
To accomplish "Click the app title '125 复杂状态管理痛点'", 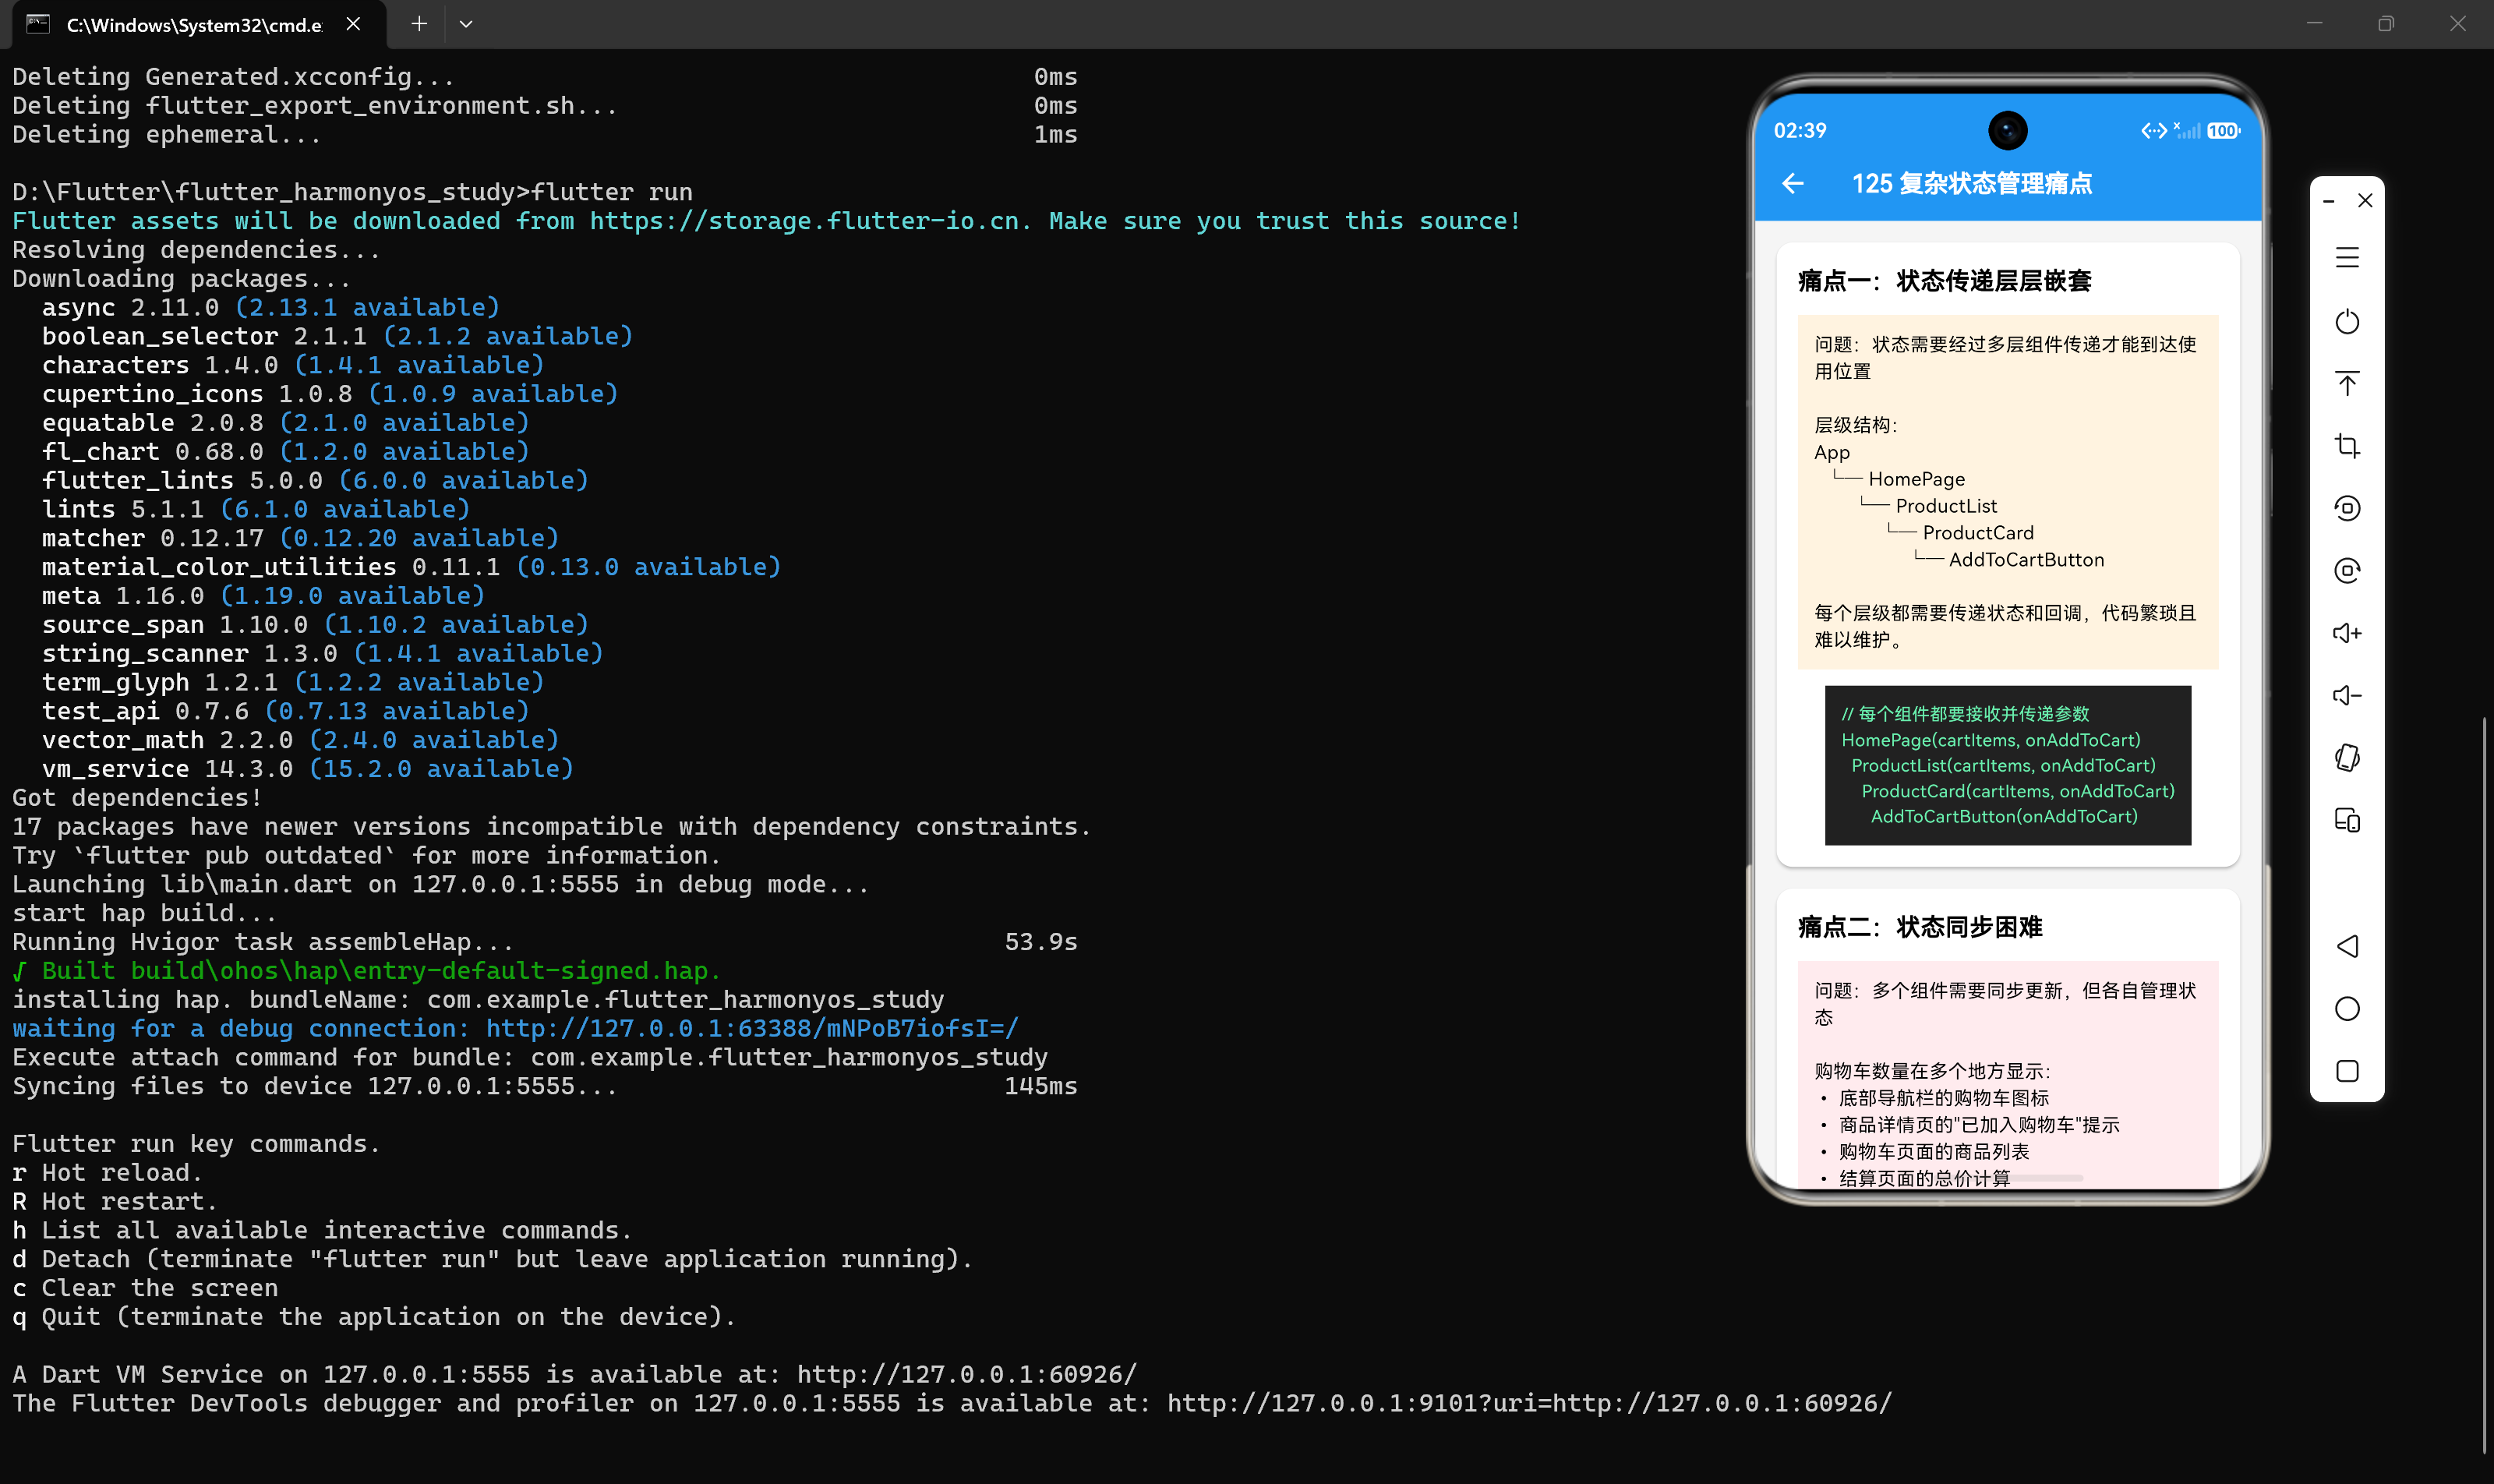I will tap(1972, 184).
